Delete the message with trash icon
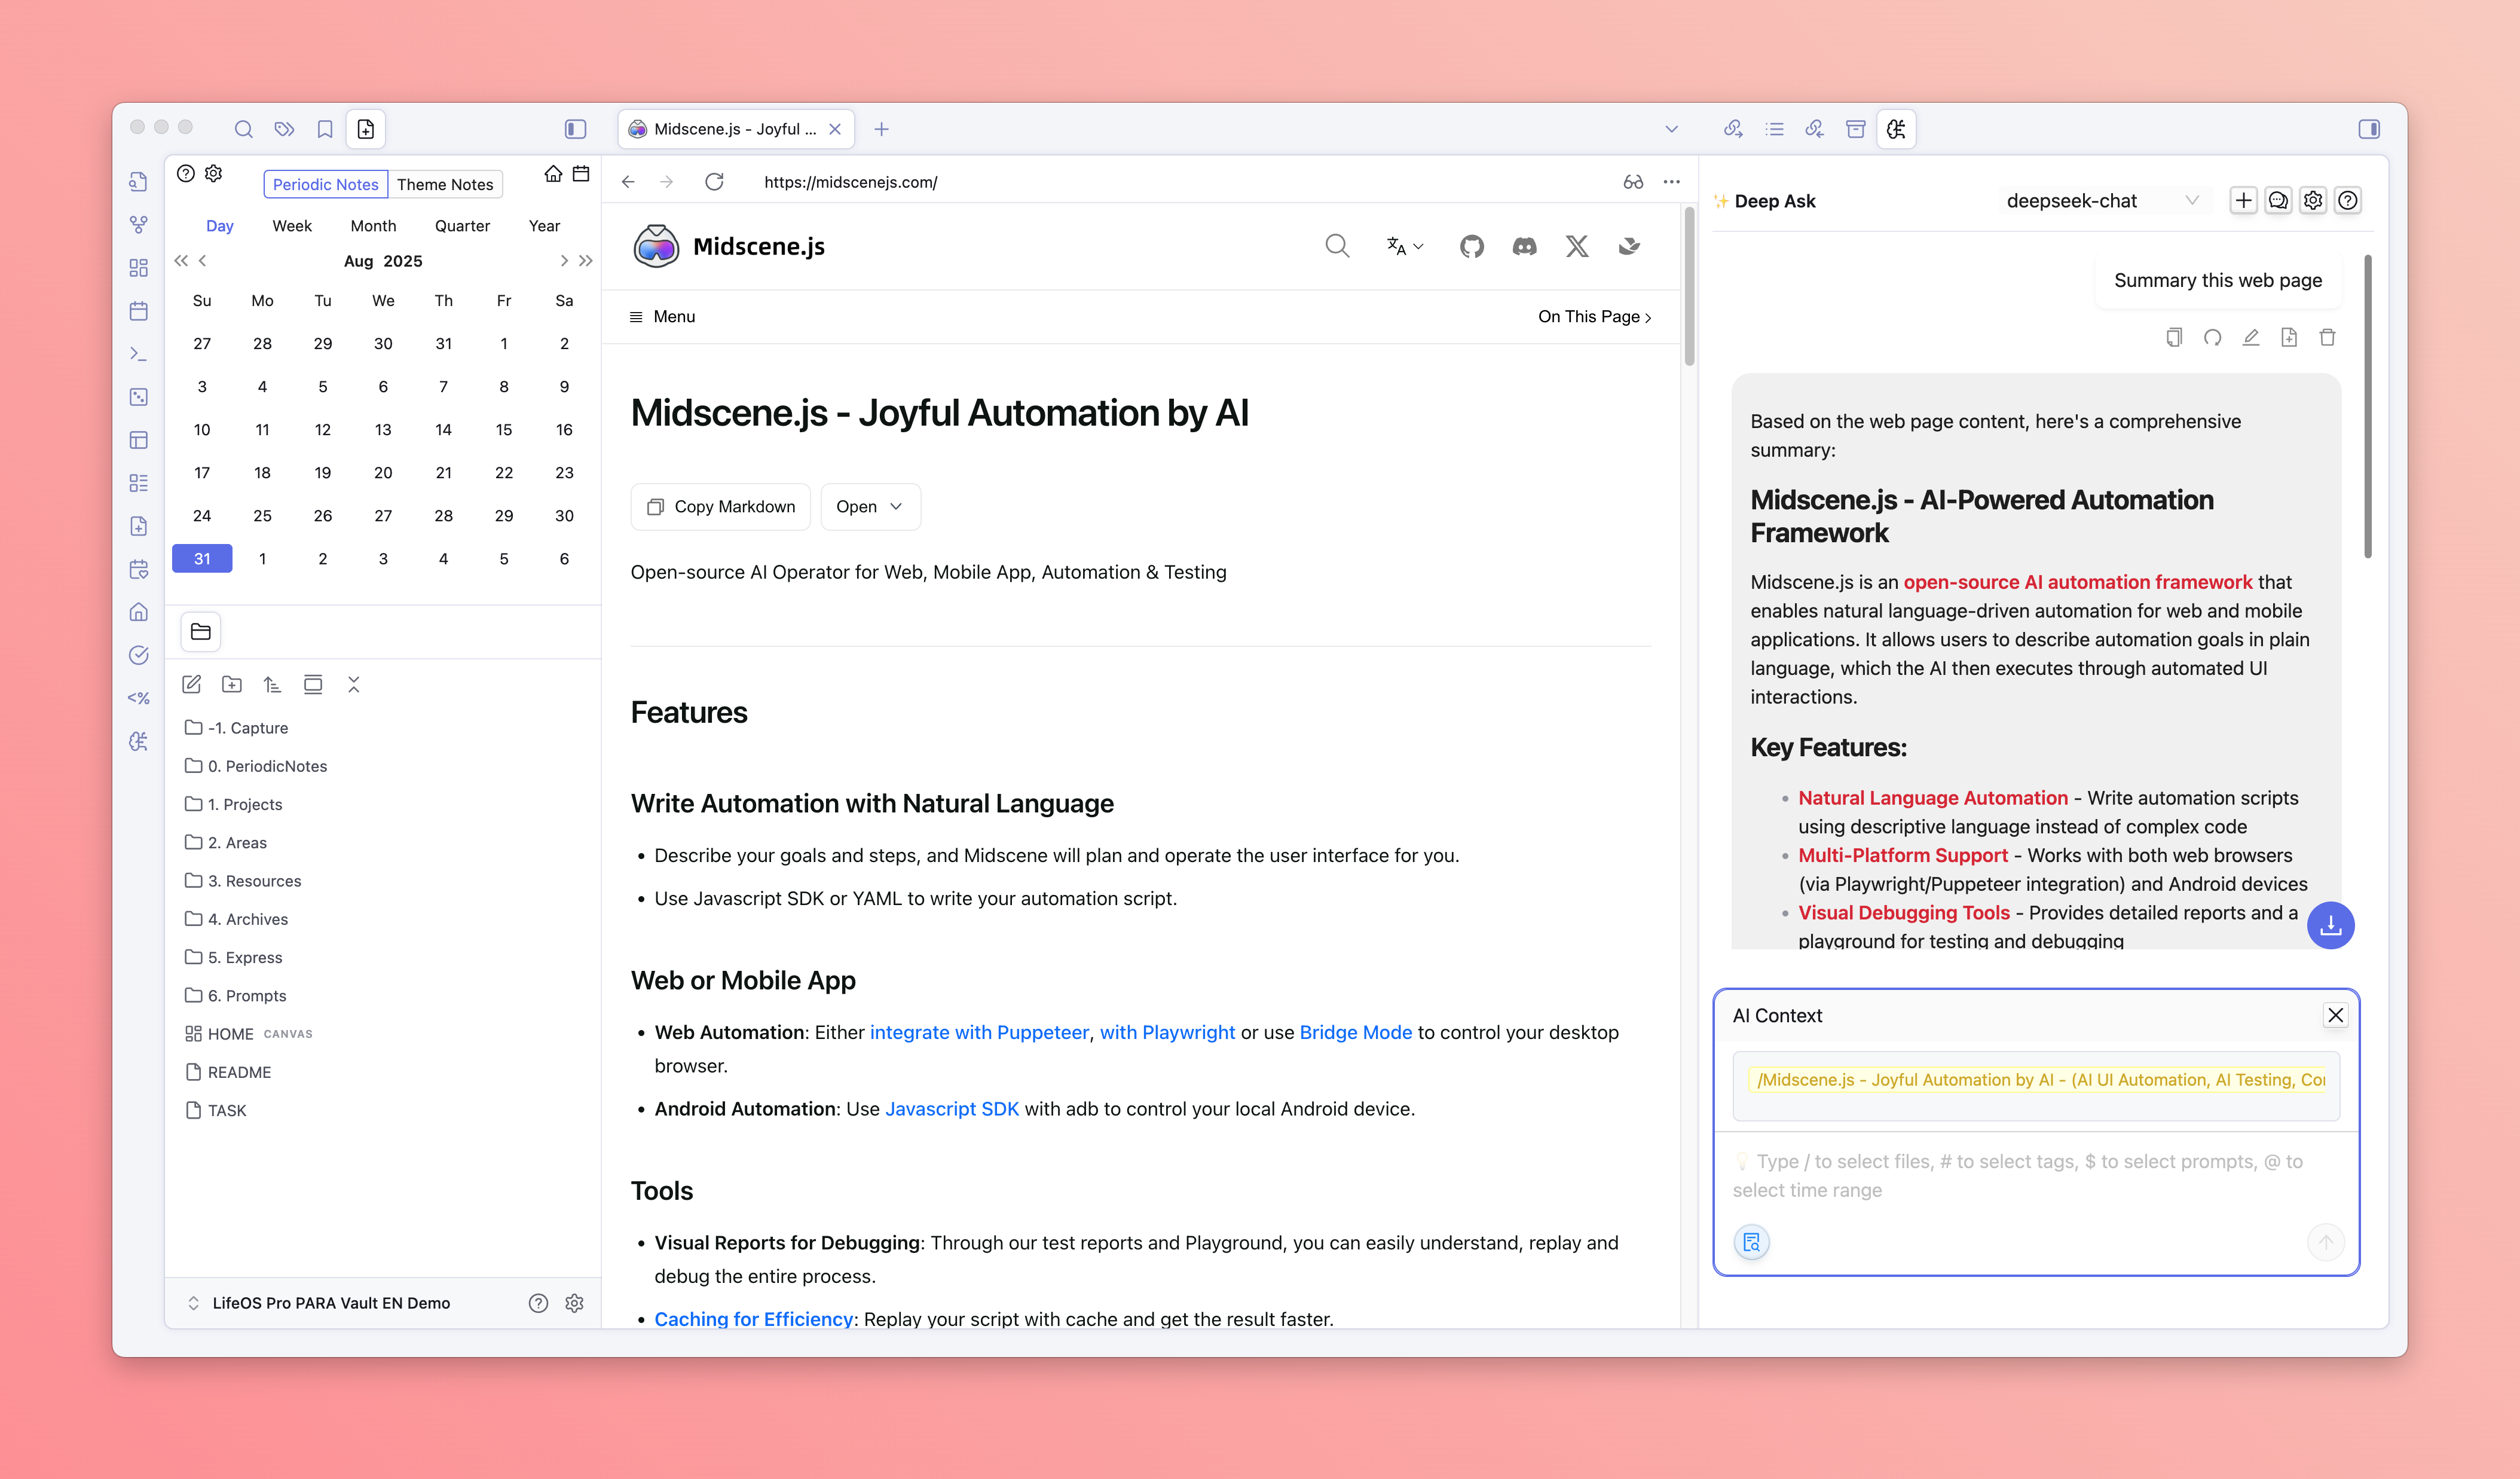 pos(2327,338)
